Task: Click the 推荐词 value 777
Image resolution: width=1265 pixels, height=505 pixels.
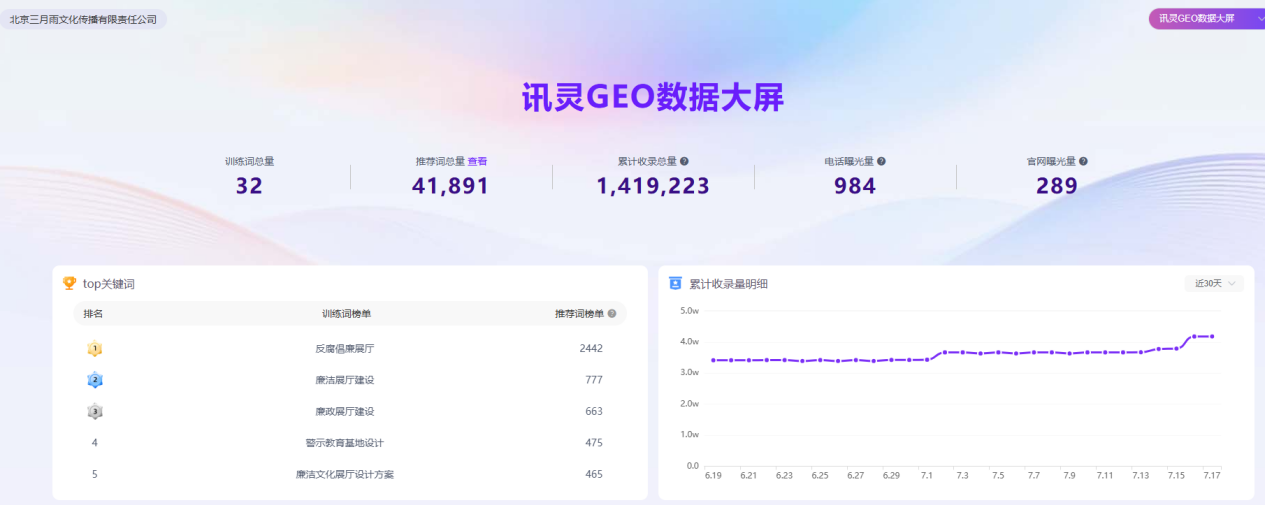Action: [x=594, y=380]
